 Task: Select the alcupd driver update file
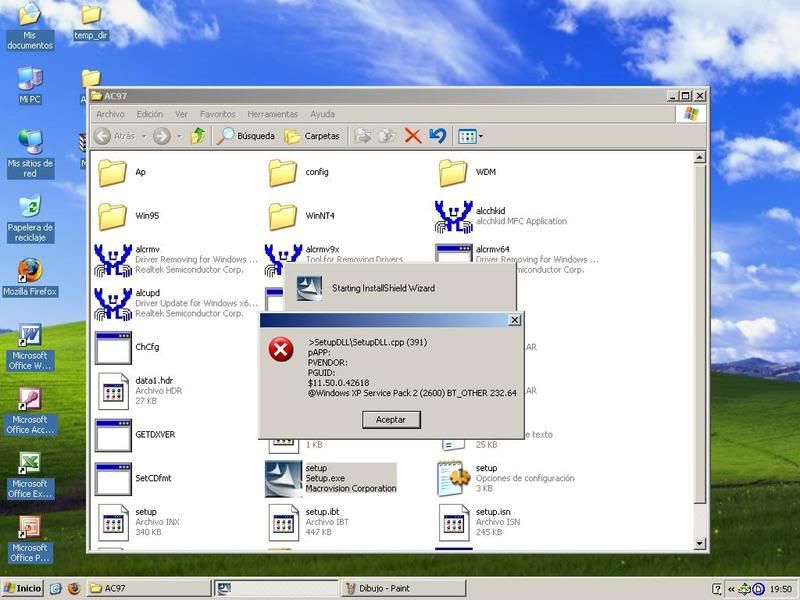pos(176,304)
